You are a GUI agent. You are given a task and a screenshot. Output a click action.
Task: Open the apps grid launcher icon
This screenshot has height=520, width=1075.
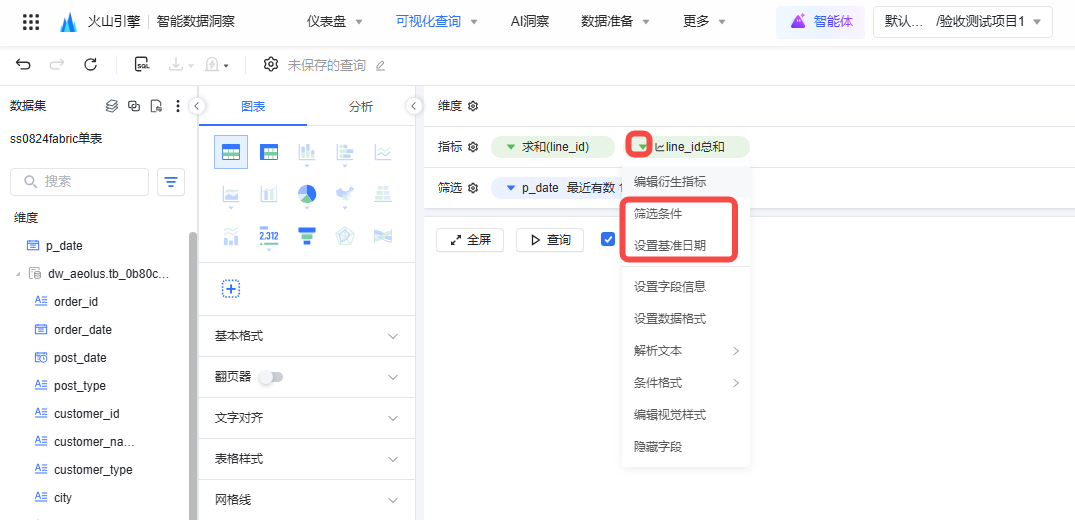(x=31, y=21)
